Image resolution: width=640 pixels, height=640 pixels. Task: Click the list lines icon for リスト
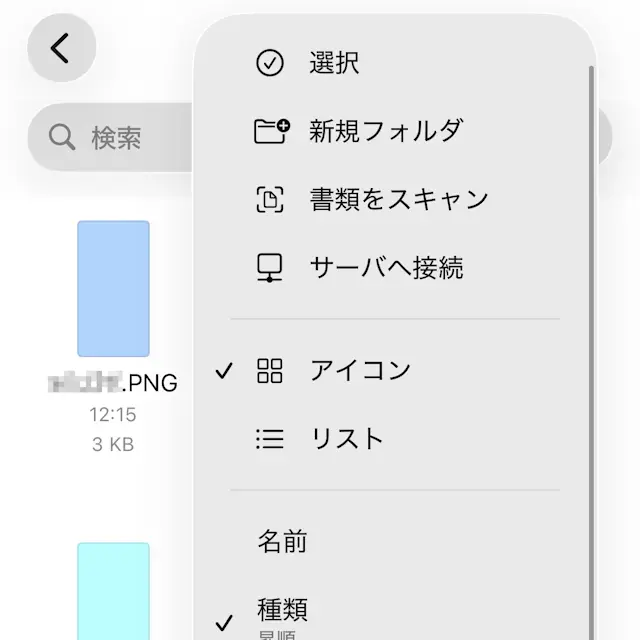coord(270,439)
